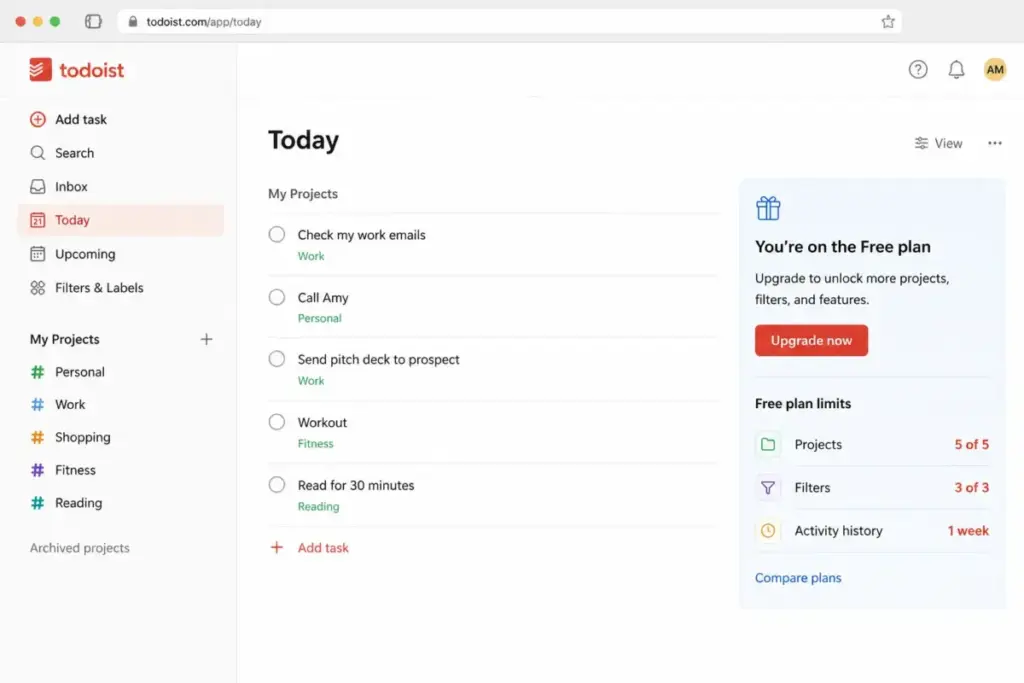Click the red plus Add task icon in sidebar
This screenshot has height=683, width=1024.
(x=38, y=119)
